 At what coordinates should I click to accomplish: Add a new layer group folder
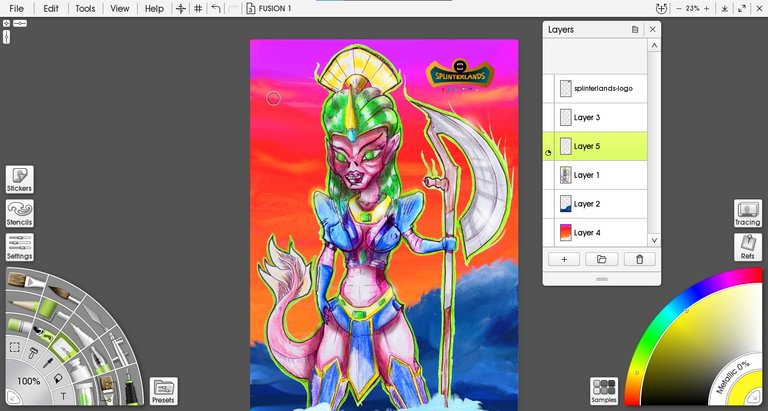(x=601, y=260)
